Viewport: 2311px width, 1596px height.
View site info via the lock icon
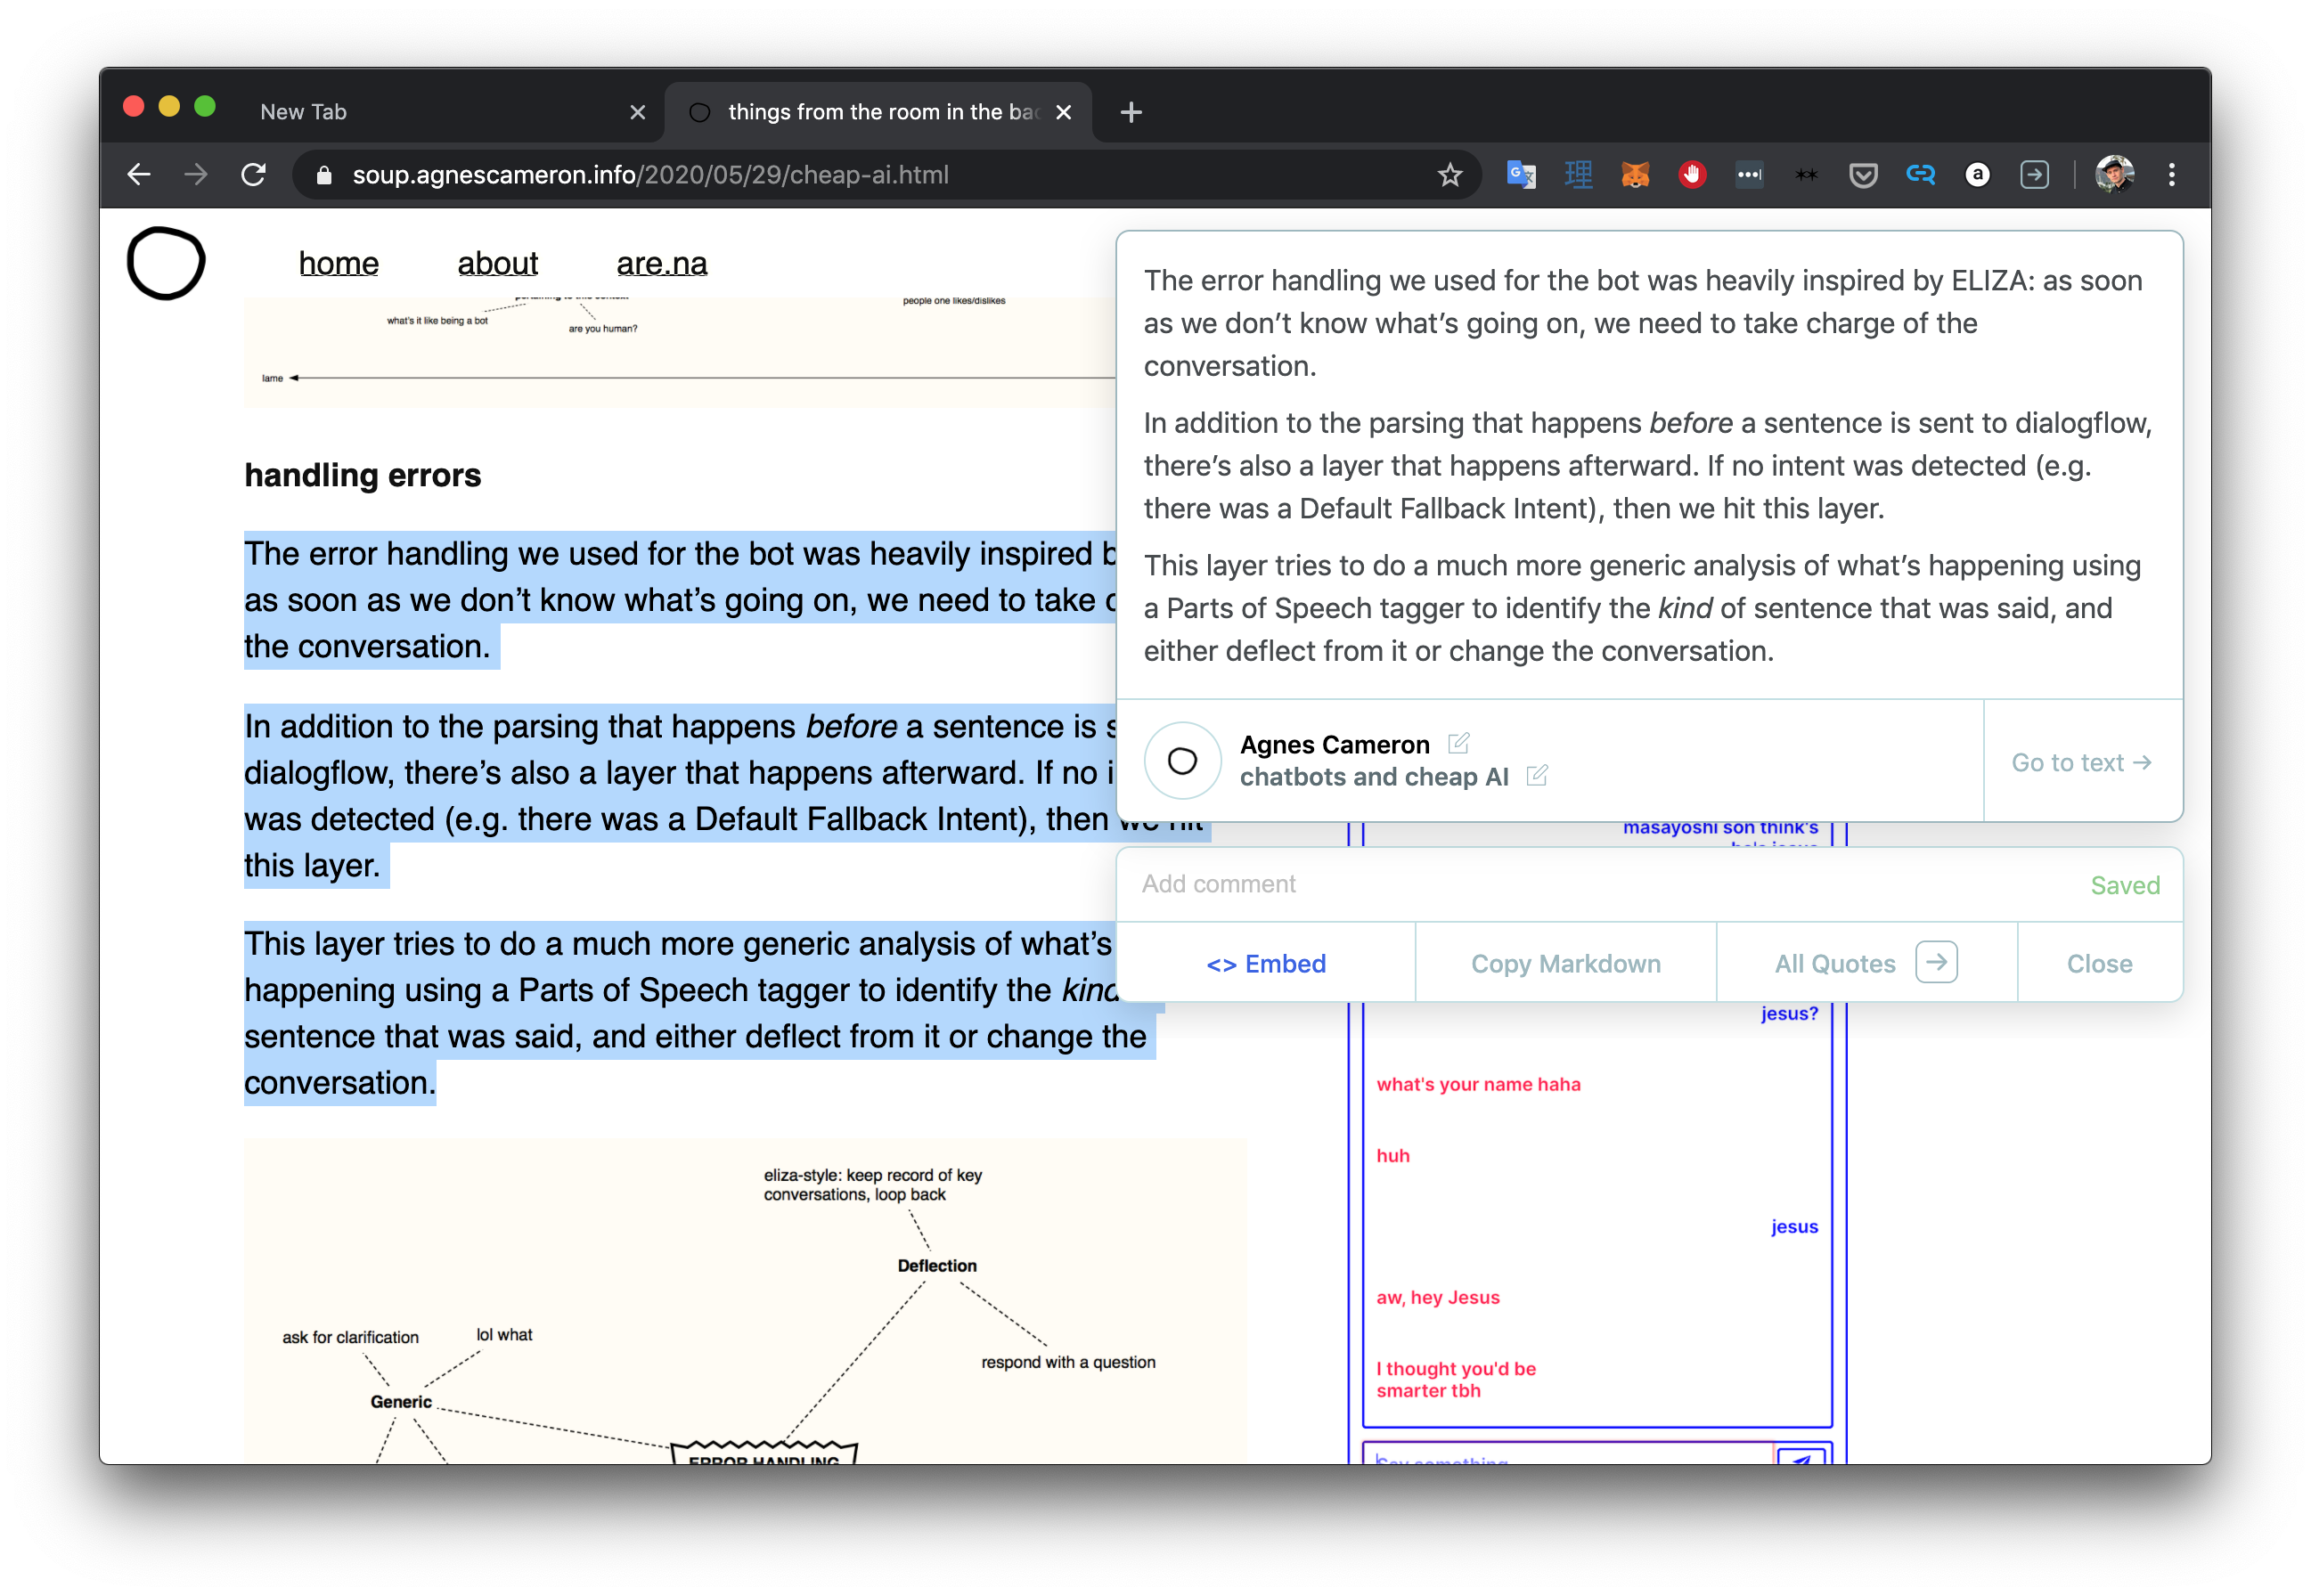pyautogui.click(x=323, y=175)
